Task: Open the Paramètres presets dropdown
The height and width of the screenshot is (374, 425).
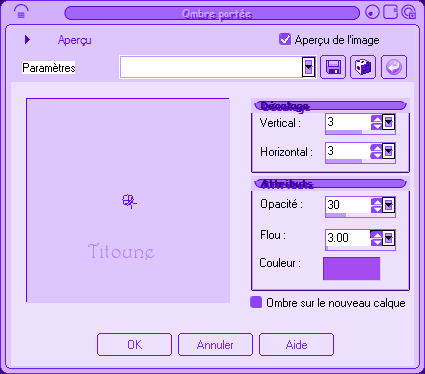Action: click(x=309, y=67)
